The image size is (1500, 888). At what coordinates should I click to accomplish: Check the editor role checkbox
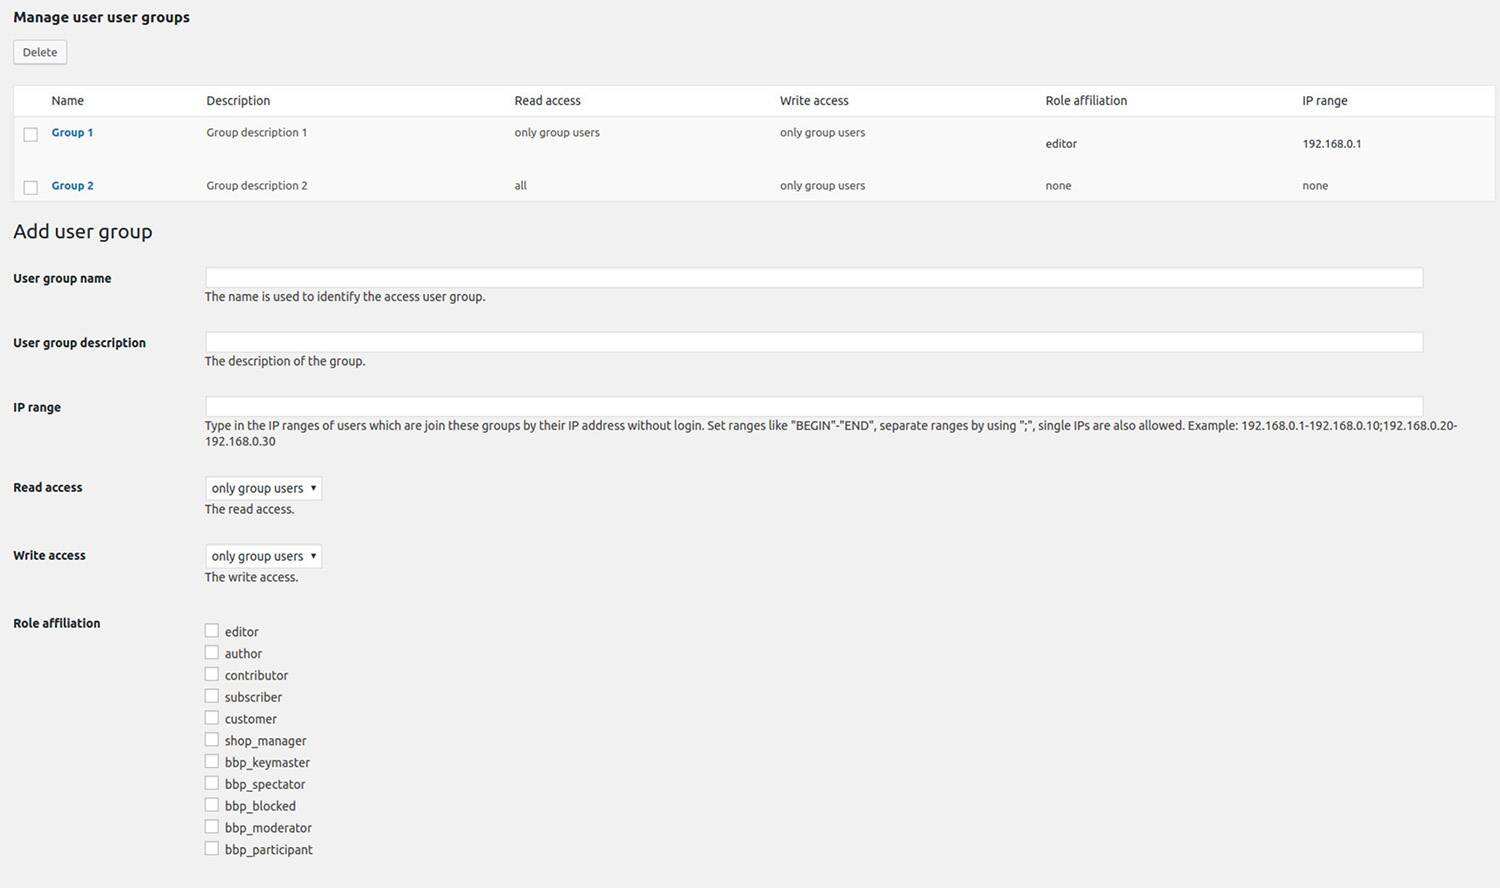tap(212, 631)
